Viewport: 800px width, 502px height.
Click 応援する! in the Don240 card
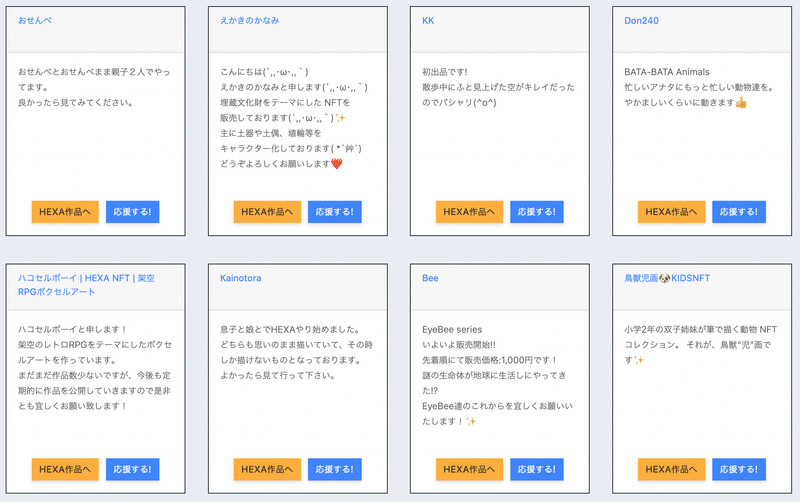[739, 212]
